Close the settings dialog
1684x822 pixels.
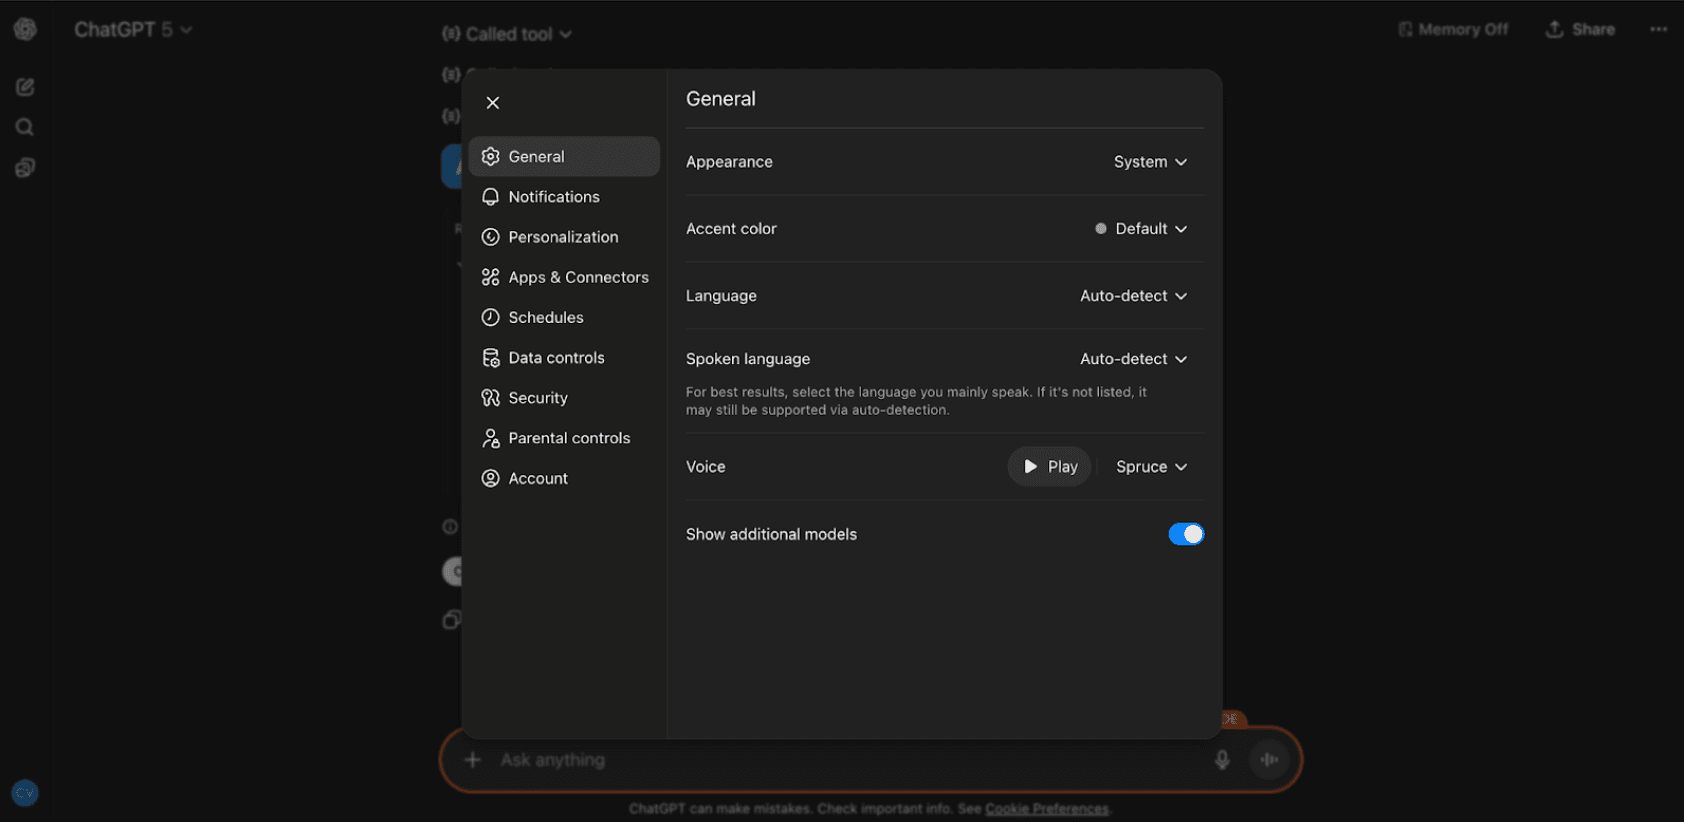[492, 103]
